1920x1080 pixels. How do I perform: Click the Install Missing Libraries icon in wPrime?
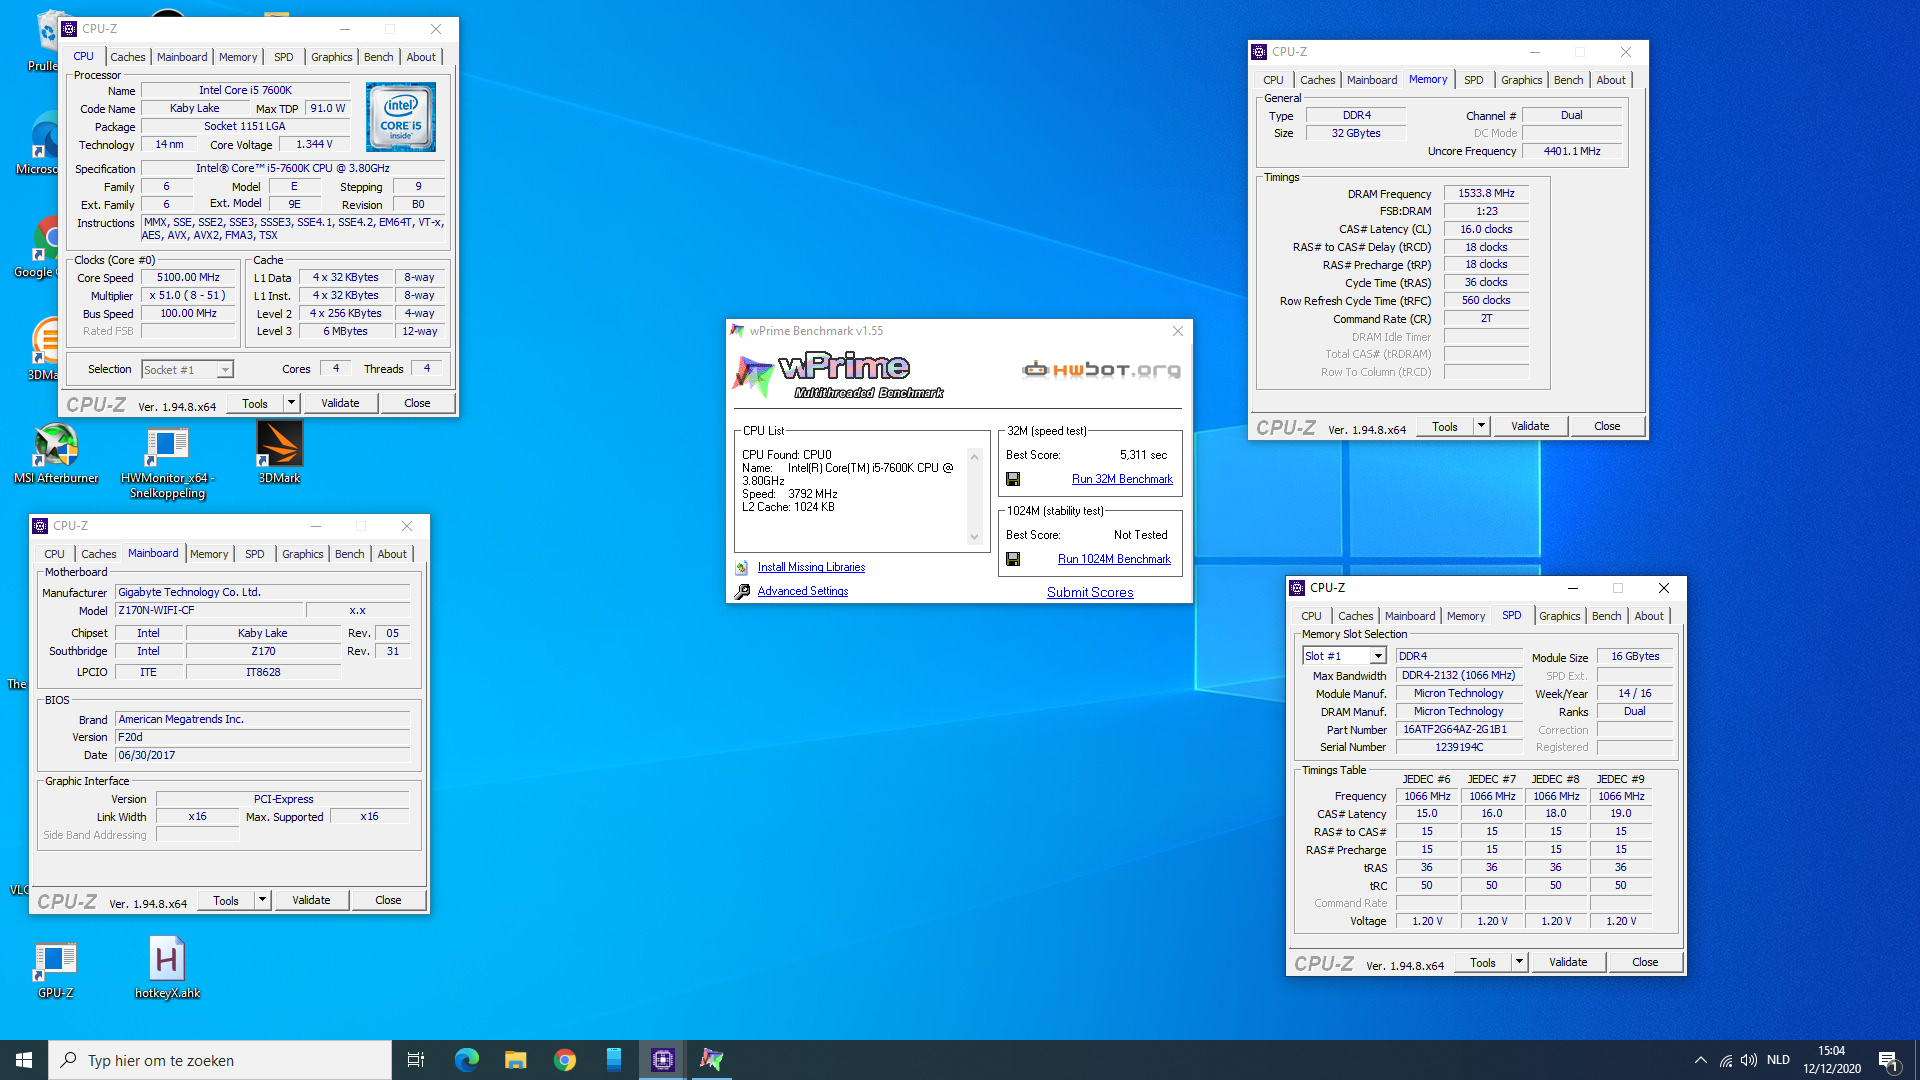tap(742, 567)
